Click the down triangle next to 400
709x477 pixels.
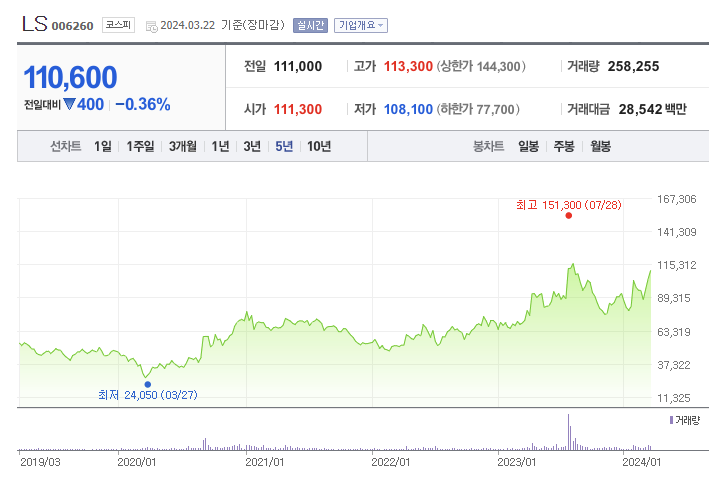click(x=69, y=104)
